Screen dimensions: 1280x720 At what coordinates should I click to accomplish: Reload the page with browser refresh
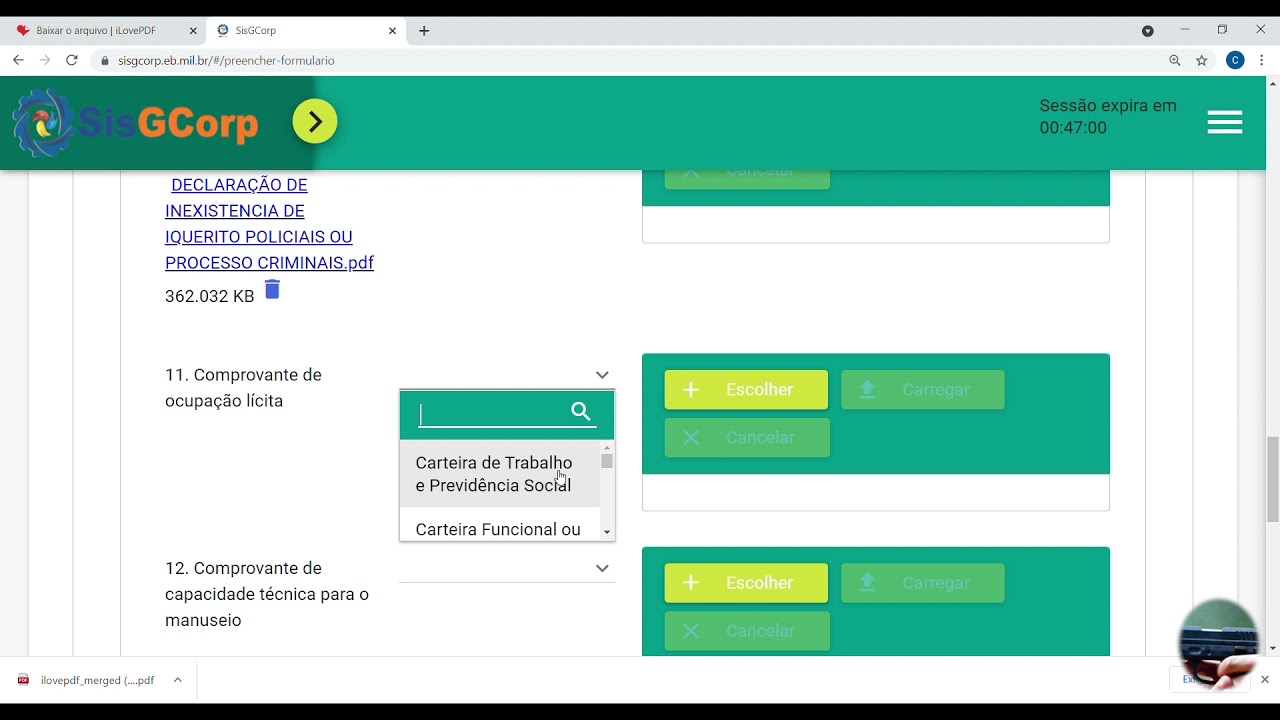tap(72, 60)
